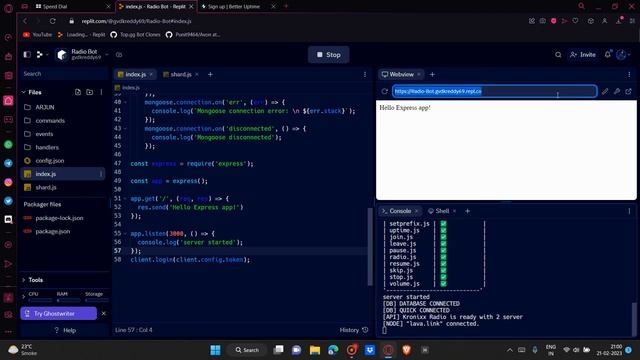Open the notifications bell
Image resolution: width=640 pixels, height=360 pixels.
[x=608, y=54]
